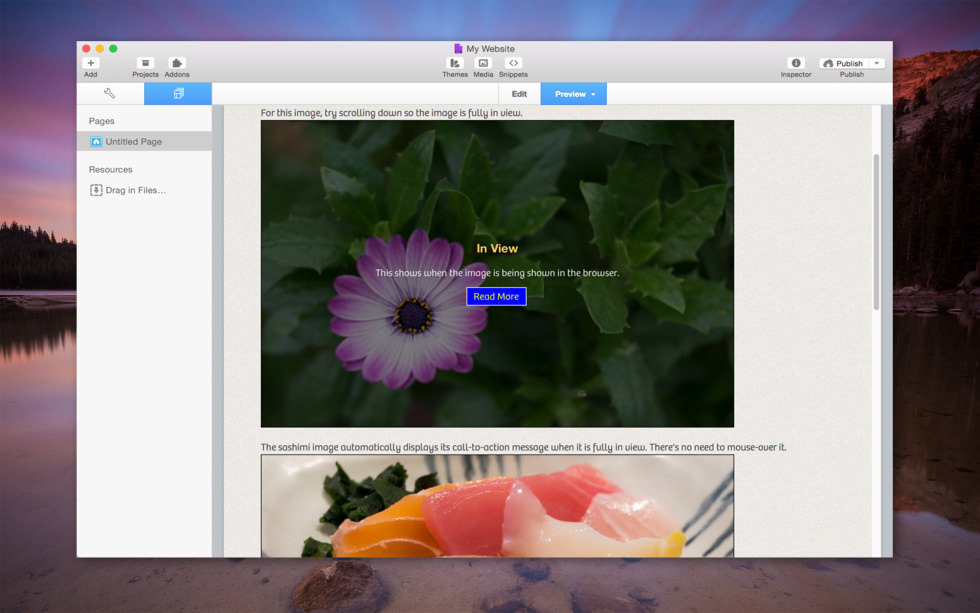Click the Add plus icon

(91, 63)
